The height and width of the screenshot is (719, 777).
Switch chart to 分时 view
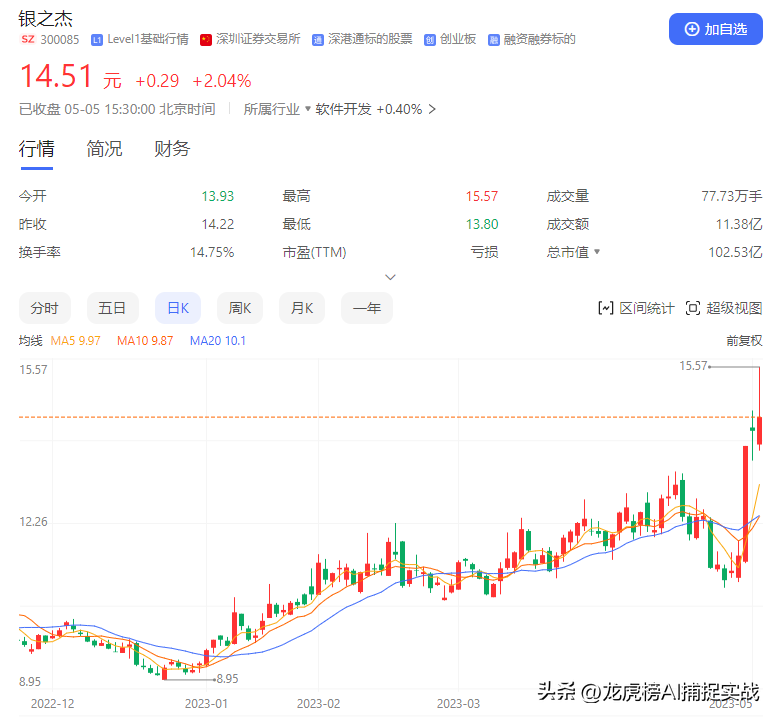tap(45, 308)
